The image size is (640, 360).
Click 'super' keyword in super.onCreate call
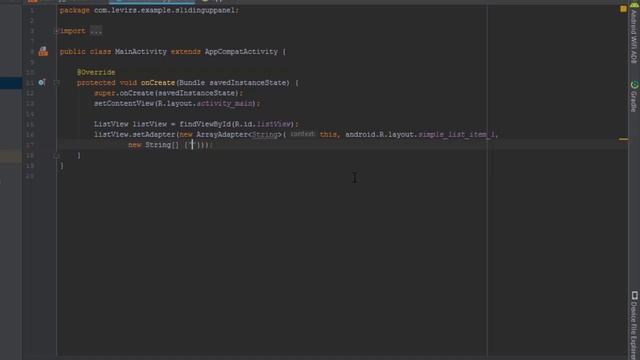105,93
